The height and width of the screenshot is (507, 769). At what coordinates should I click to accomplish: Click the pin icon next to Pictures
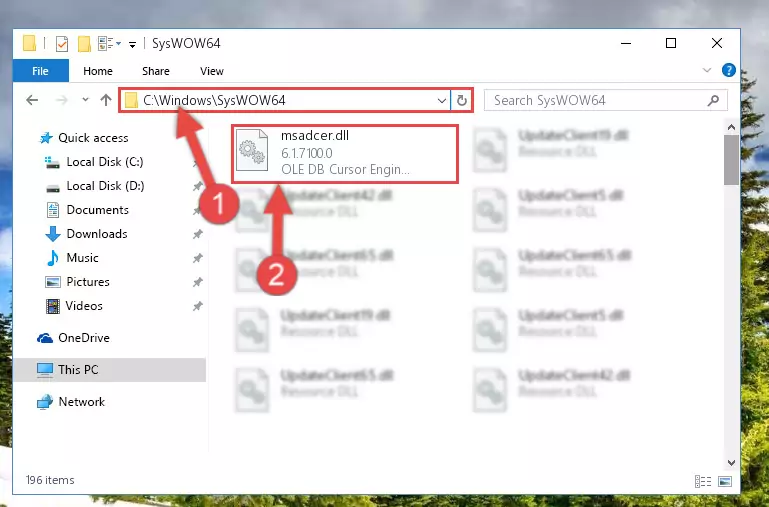[197, 282]
